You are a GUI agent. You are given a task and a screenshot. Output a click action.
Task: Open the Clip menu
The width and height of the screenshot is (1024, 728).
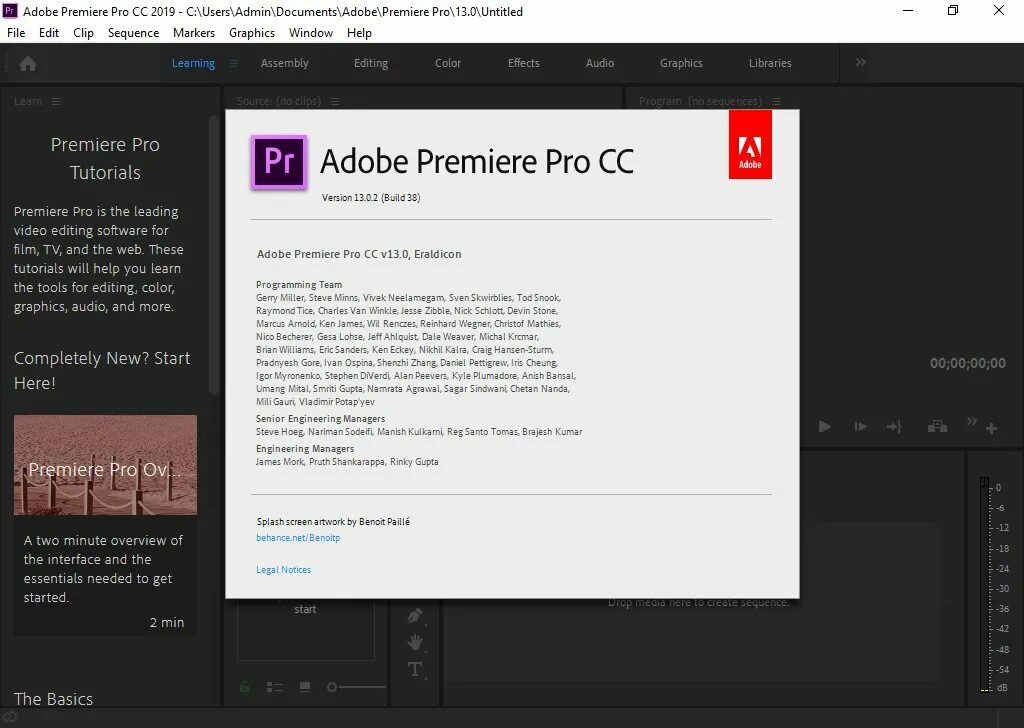[83, 33]
